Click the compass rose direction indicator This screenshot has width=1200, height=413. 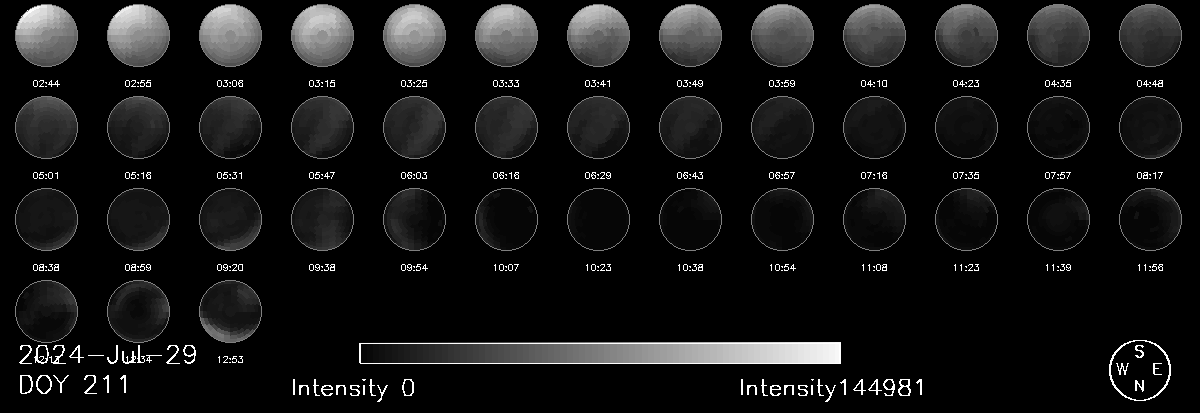pyautogui.click(x=1139, y=369)
